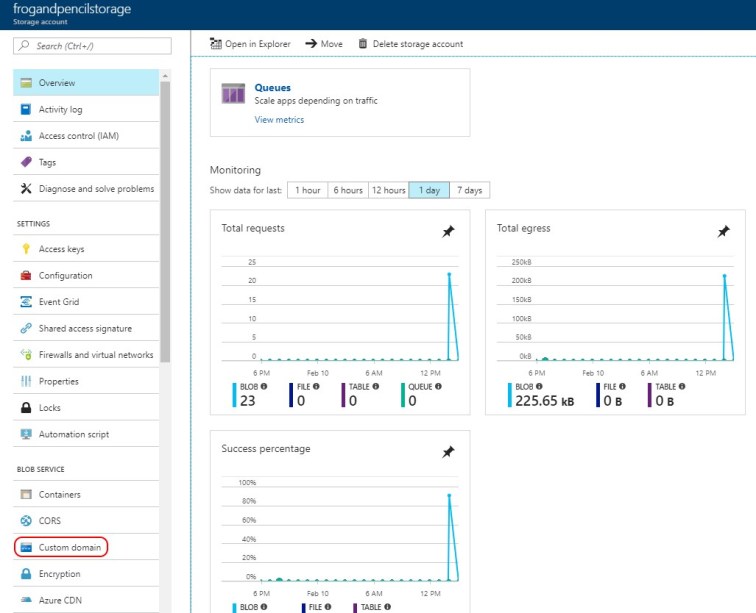Pin the Total egress chart to dashboard
Screen dimensions: 756x613
tap(723, 232)
